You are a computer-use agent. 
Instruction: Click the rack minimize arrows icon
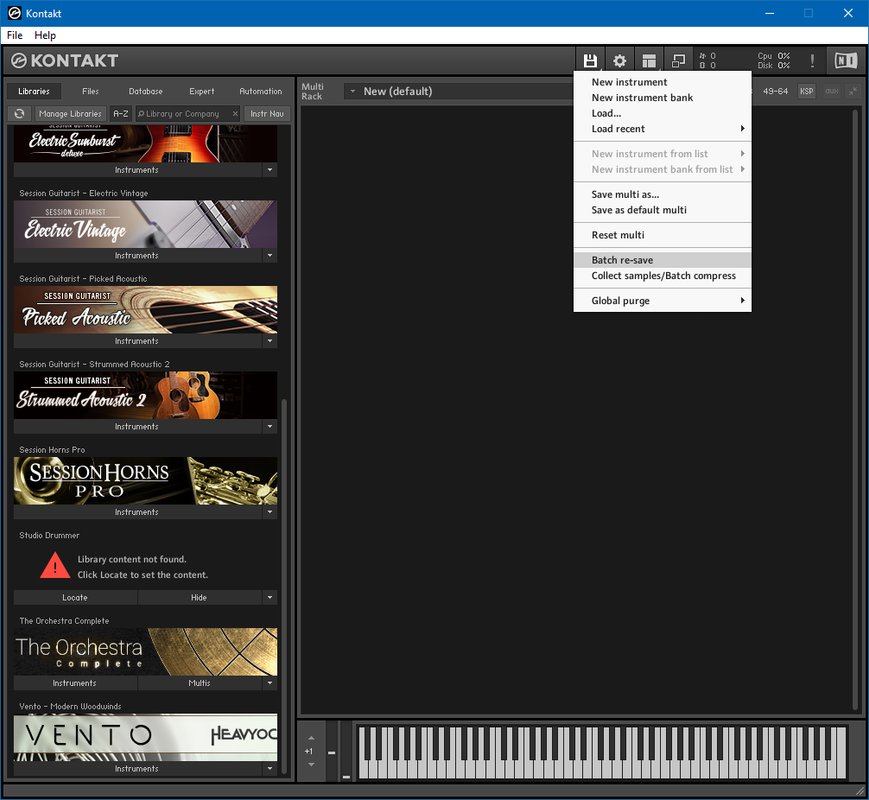pos(853,91)
